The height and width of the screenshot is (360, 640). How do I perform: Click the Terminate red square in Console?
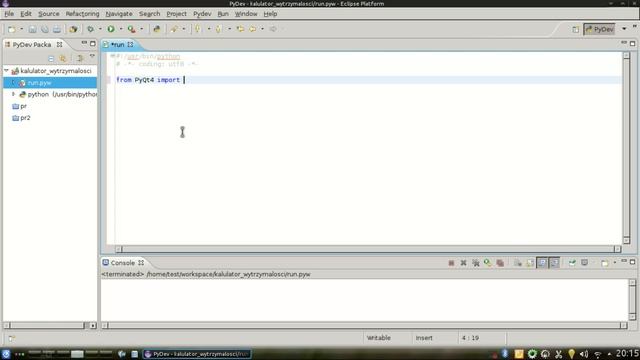pyautogui.click(x=451, y=263)
